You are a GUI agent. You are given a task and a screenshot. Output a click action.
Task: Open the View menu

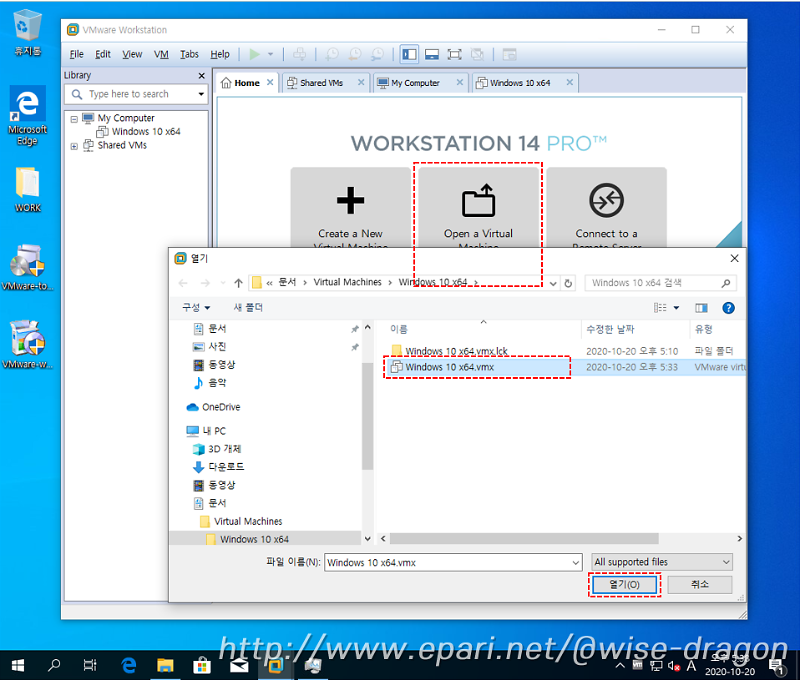132,54
